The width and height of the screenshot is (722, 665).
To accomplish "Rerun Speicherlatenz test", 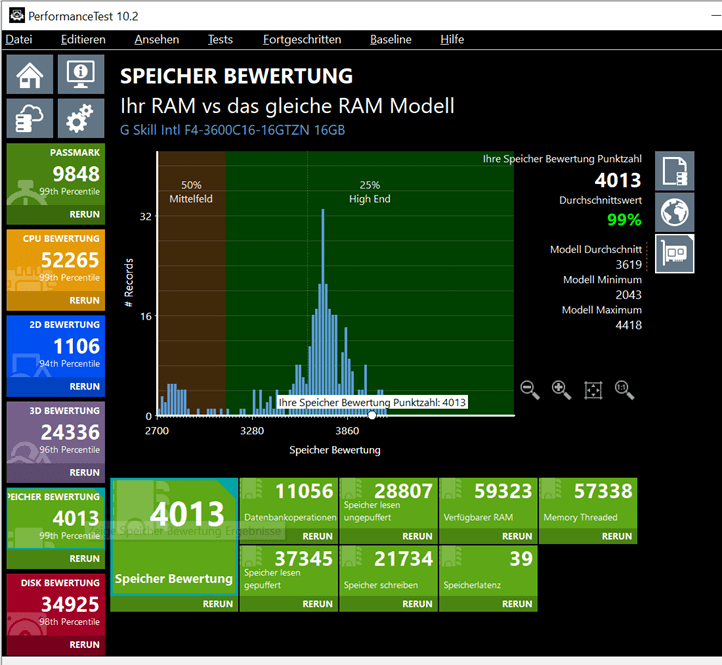I will point(517,604).
